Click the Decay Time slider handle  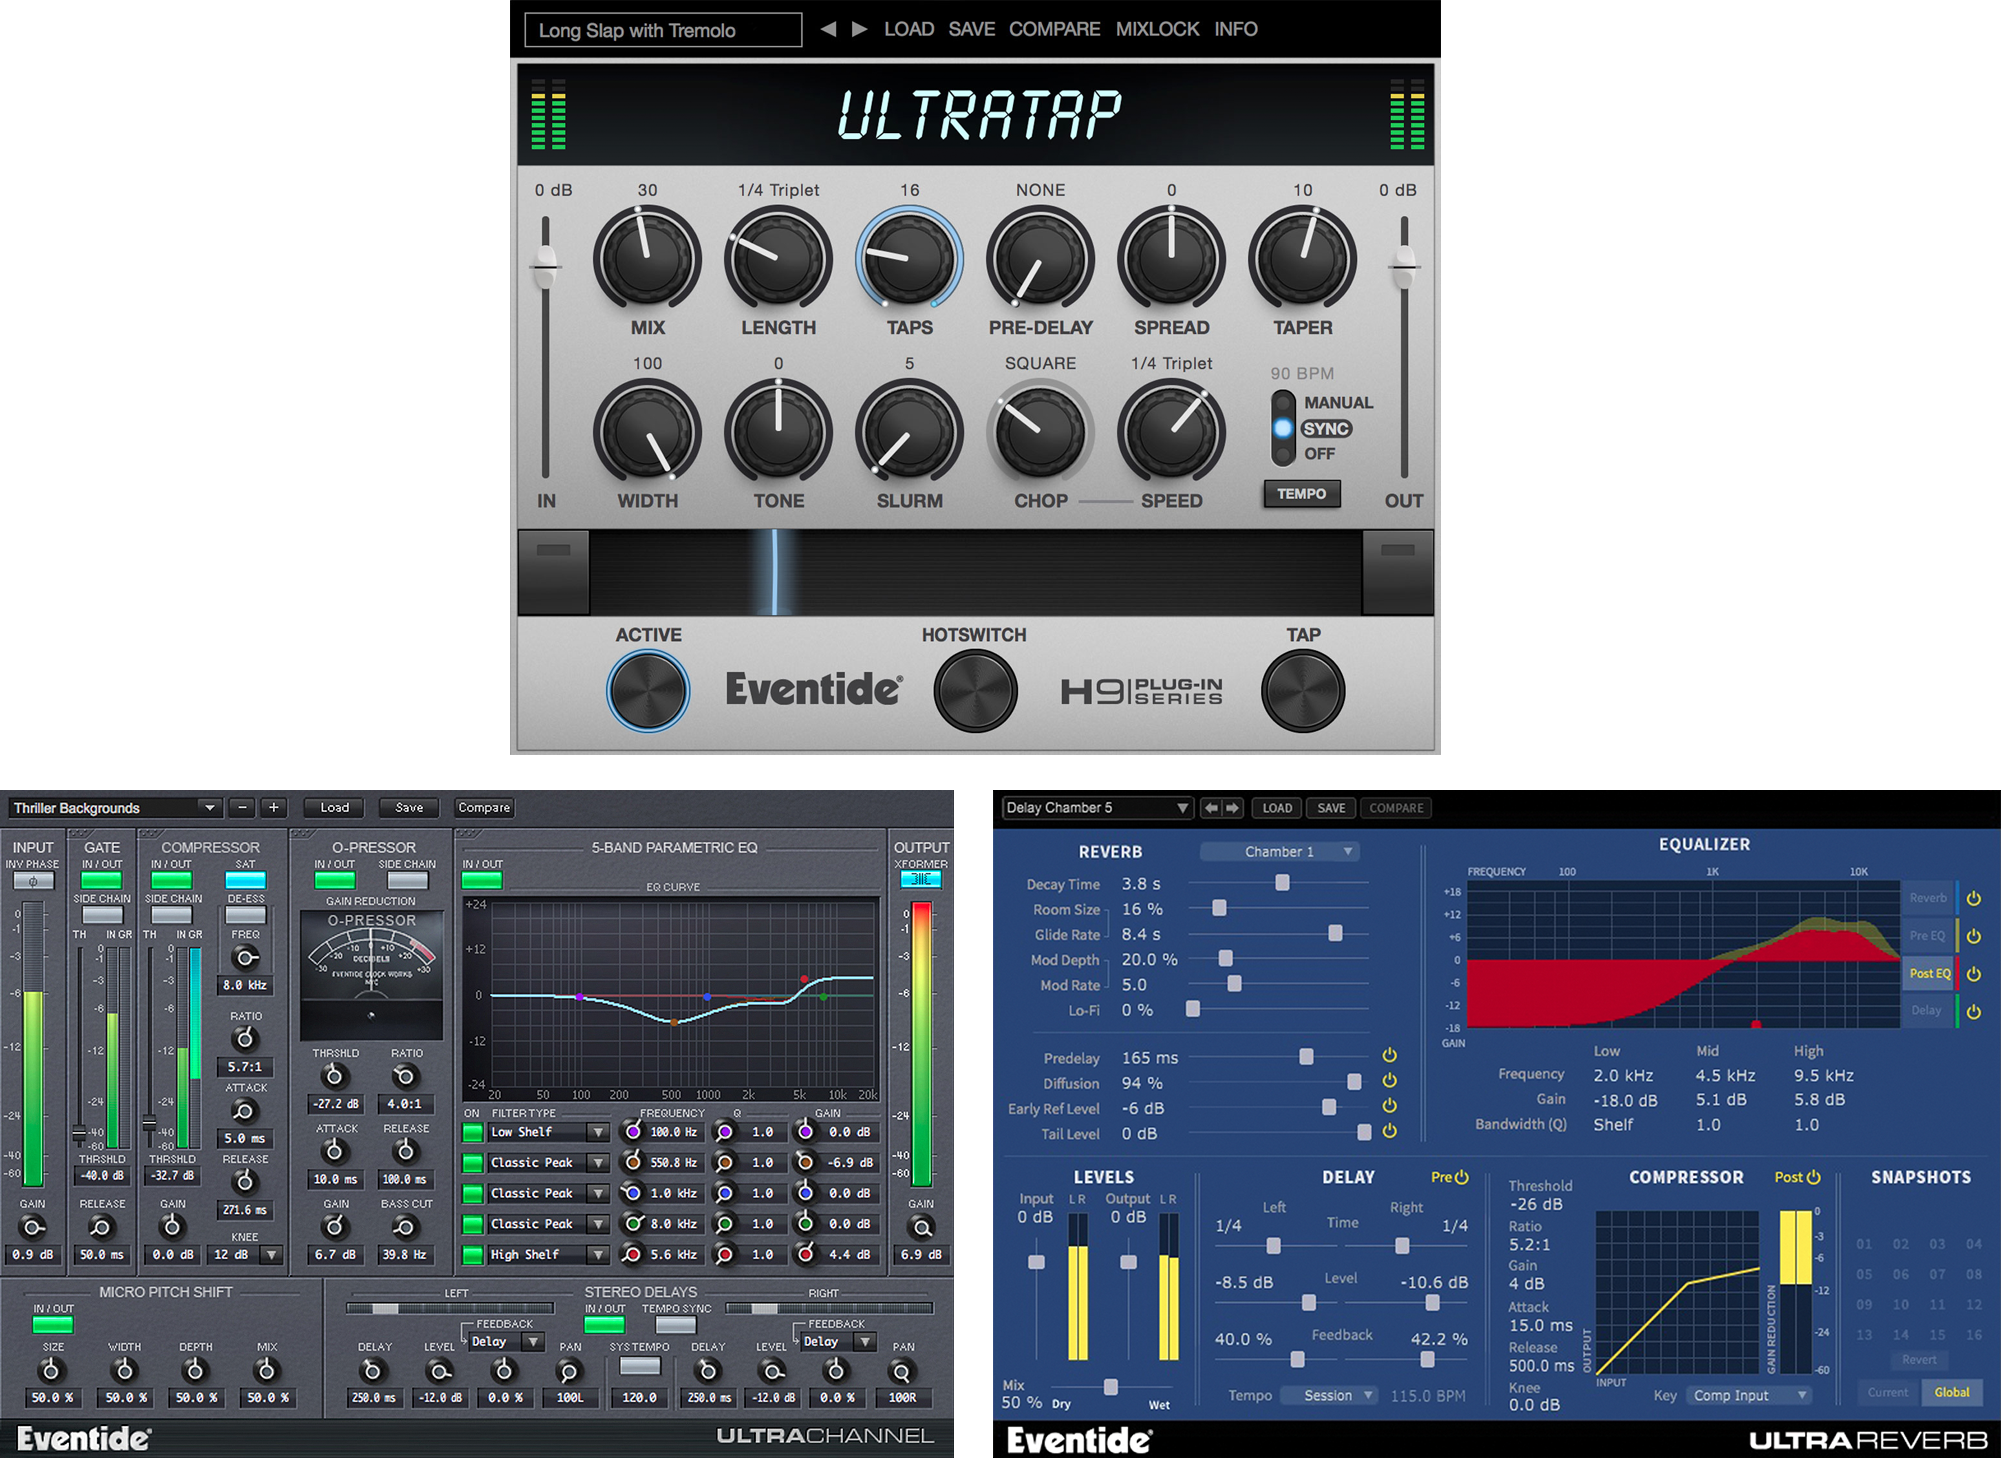1282,883
